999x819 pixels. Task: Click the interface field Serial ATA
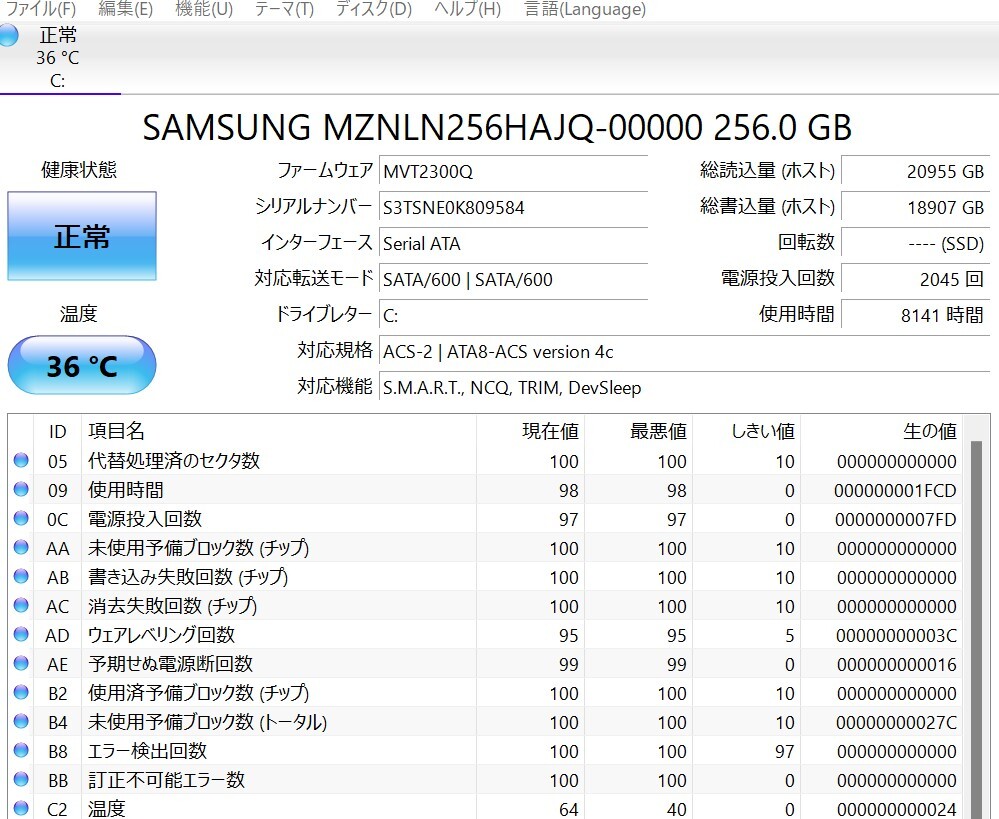point(513,243)
